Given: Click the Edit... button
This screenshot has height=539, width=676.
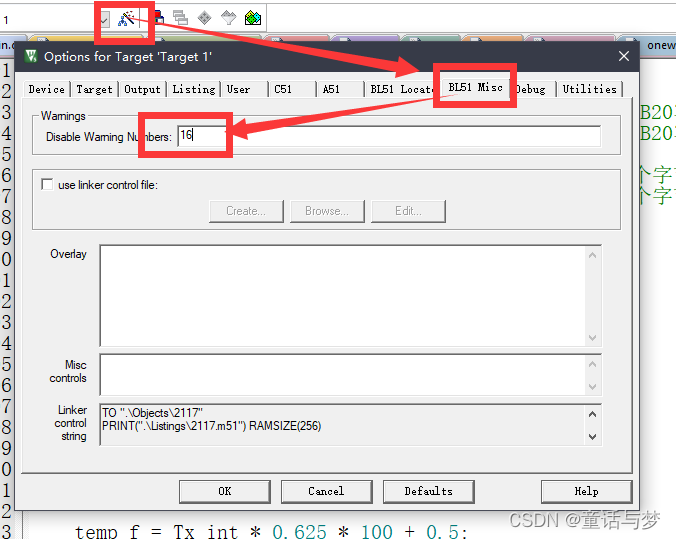Looking at the screenshot, I should [x=408, y=211].
